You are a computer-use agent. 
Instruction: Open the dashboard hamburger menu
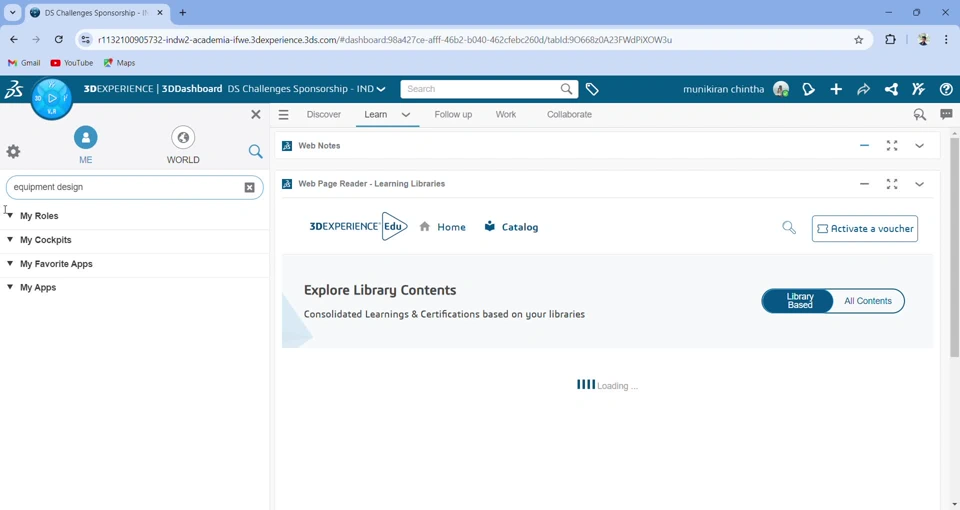[283, 114]
